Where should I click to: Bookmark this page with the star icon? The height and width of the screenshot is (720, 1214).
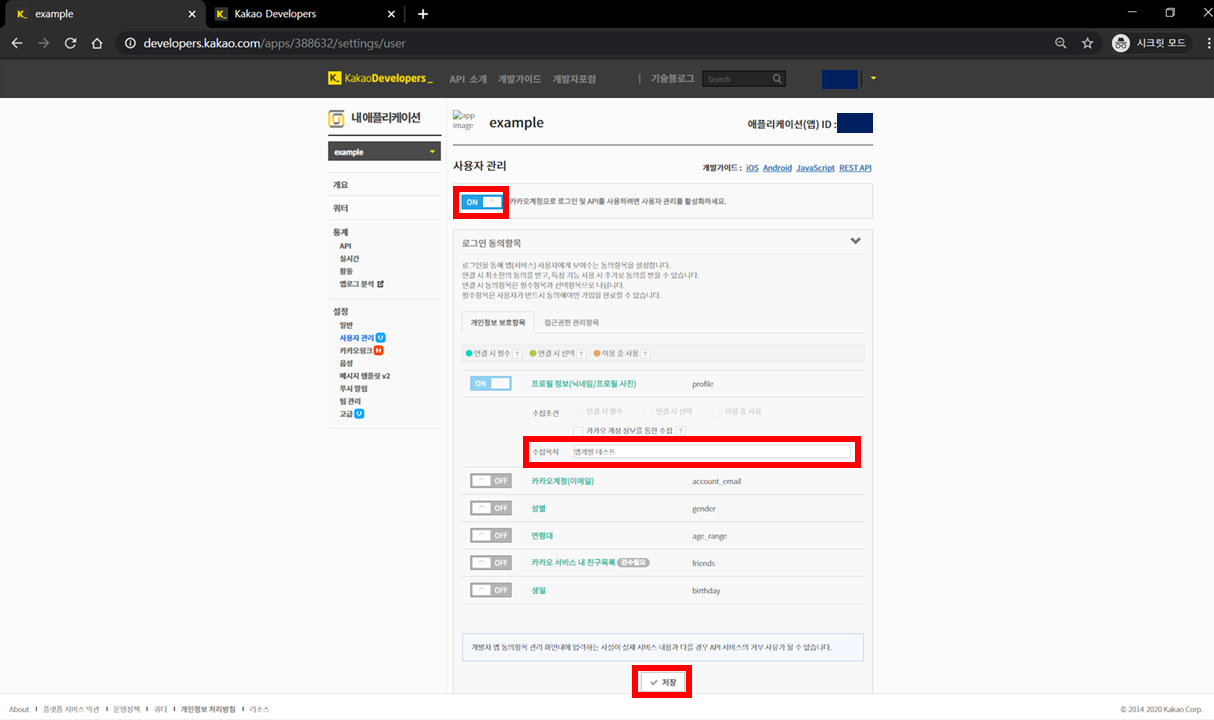point(1087,43)
